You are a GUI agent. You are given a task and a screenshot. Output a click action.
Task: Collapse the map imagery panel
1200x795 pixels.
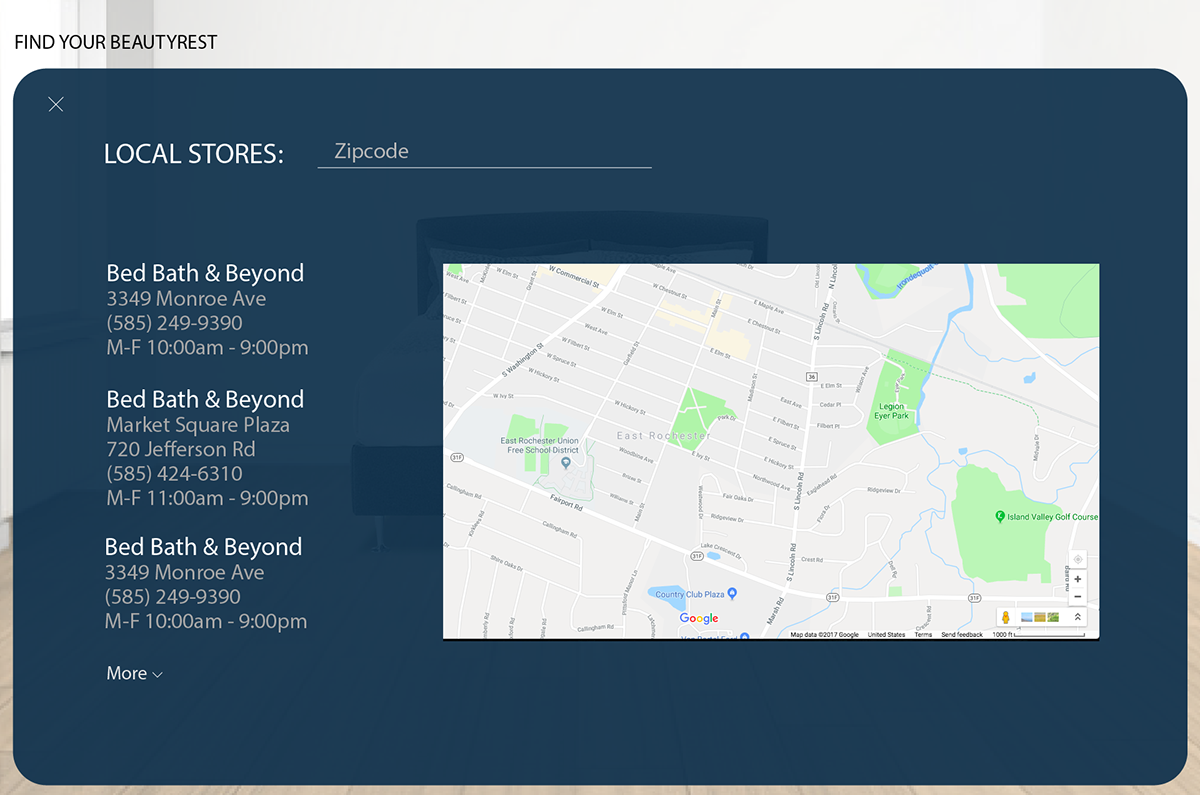click(x=1077, y=617)
